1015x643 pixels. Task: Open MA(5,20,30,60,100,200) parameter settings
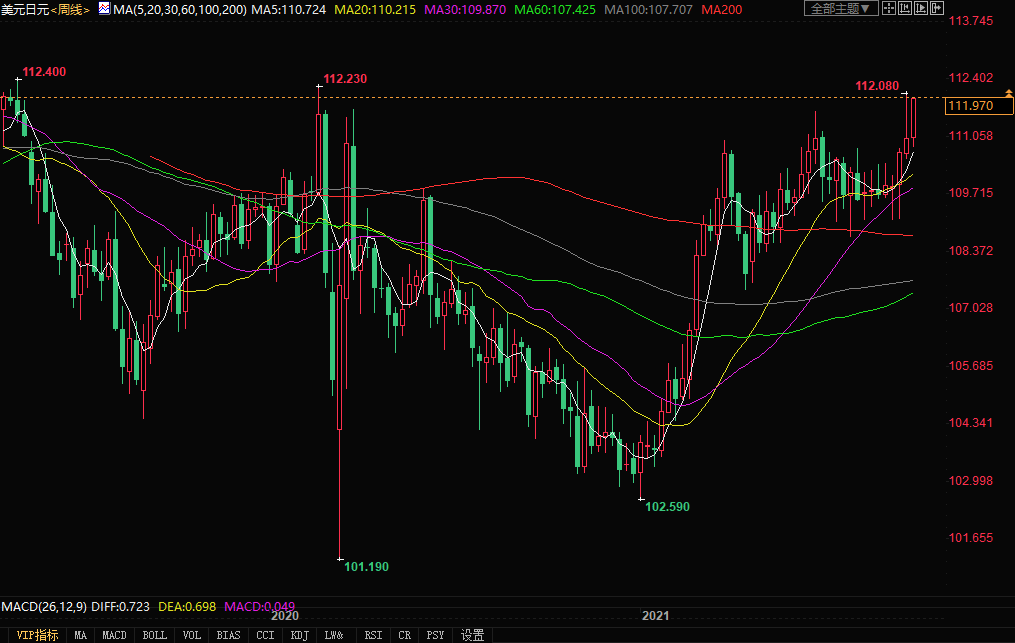(178, 8)
